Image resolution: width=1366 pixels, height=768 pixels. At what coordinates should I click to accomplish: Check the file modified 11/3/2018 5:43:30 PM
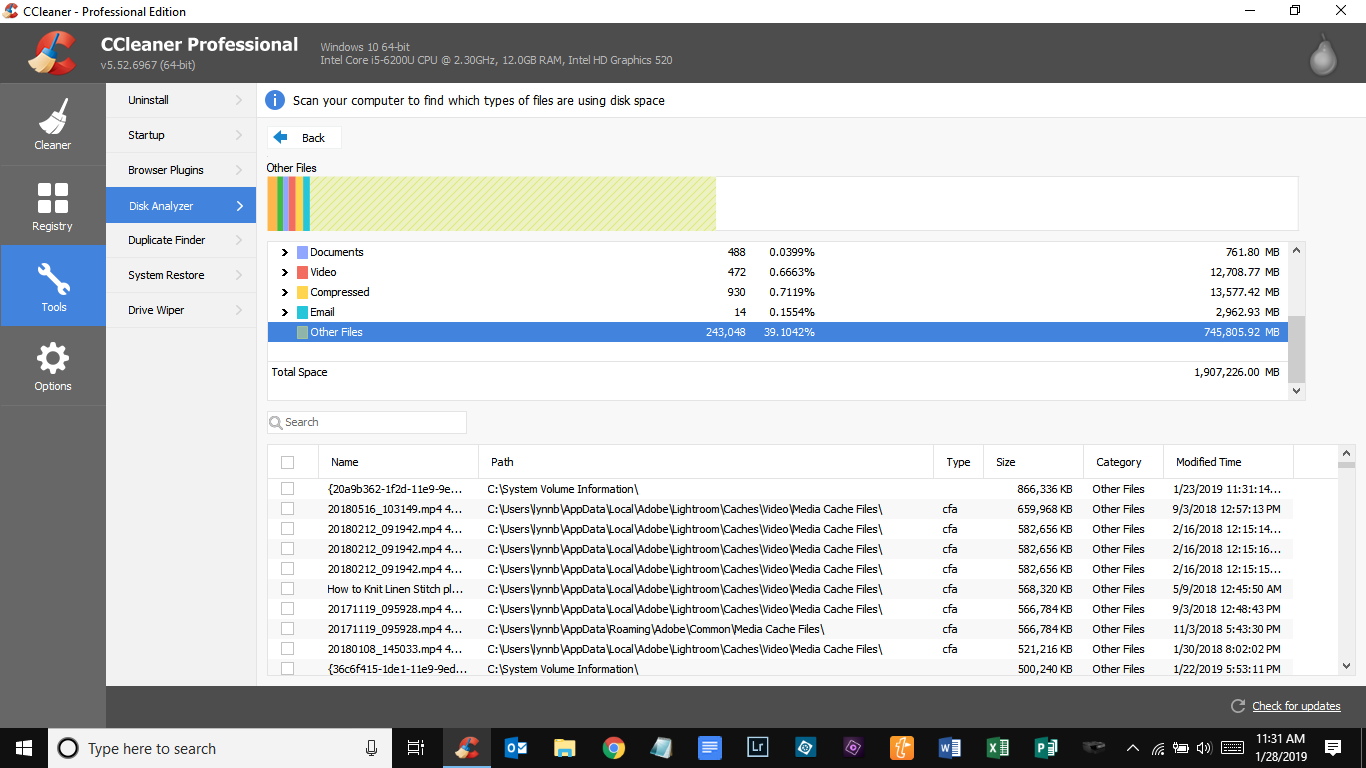click(288, 629)
